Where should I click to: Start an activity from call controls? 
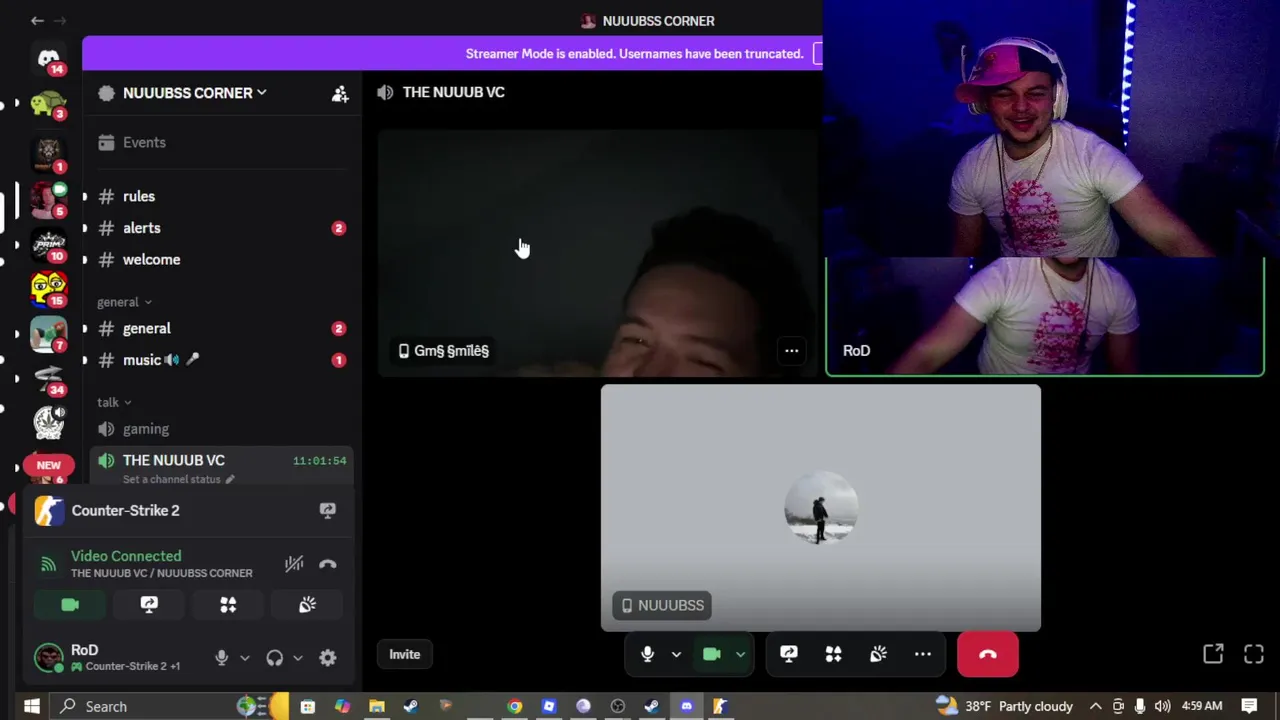click(x=833, y=654)
